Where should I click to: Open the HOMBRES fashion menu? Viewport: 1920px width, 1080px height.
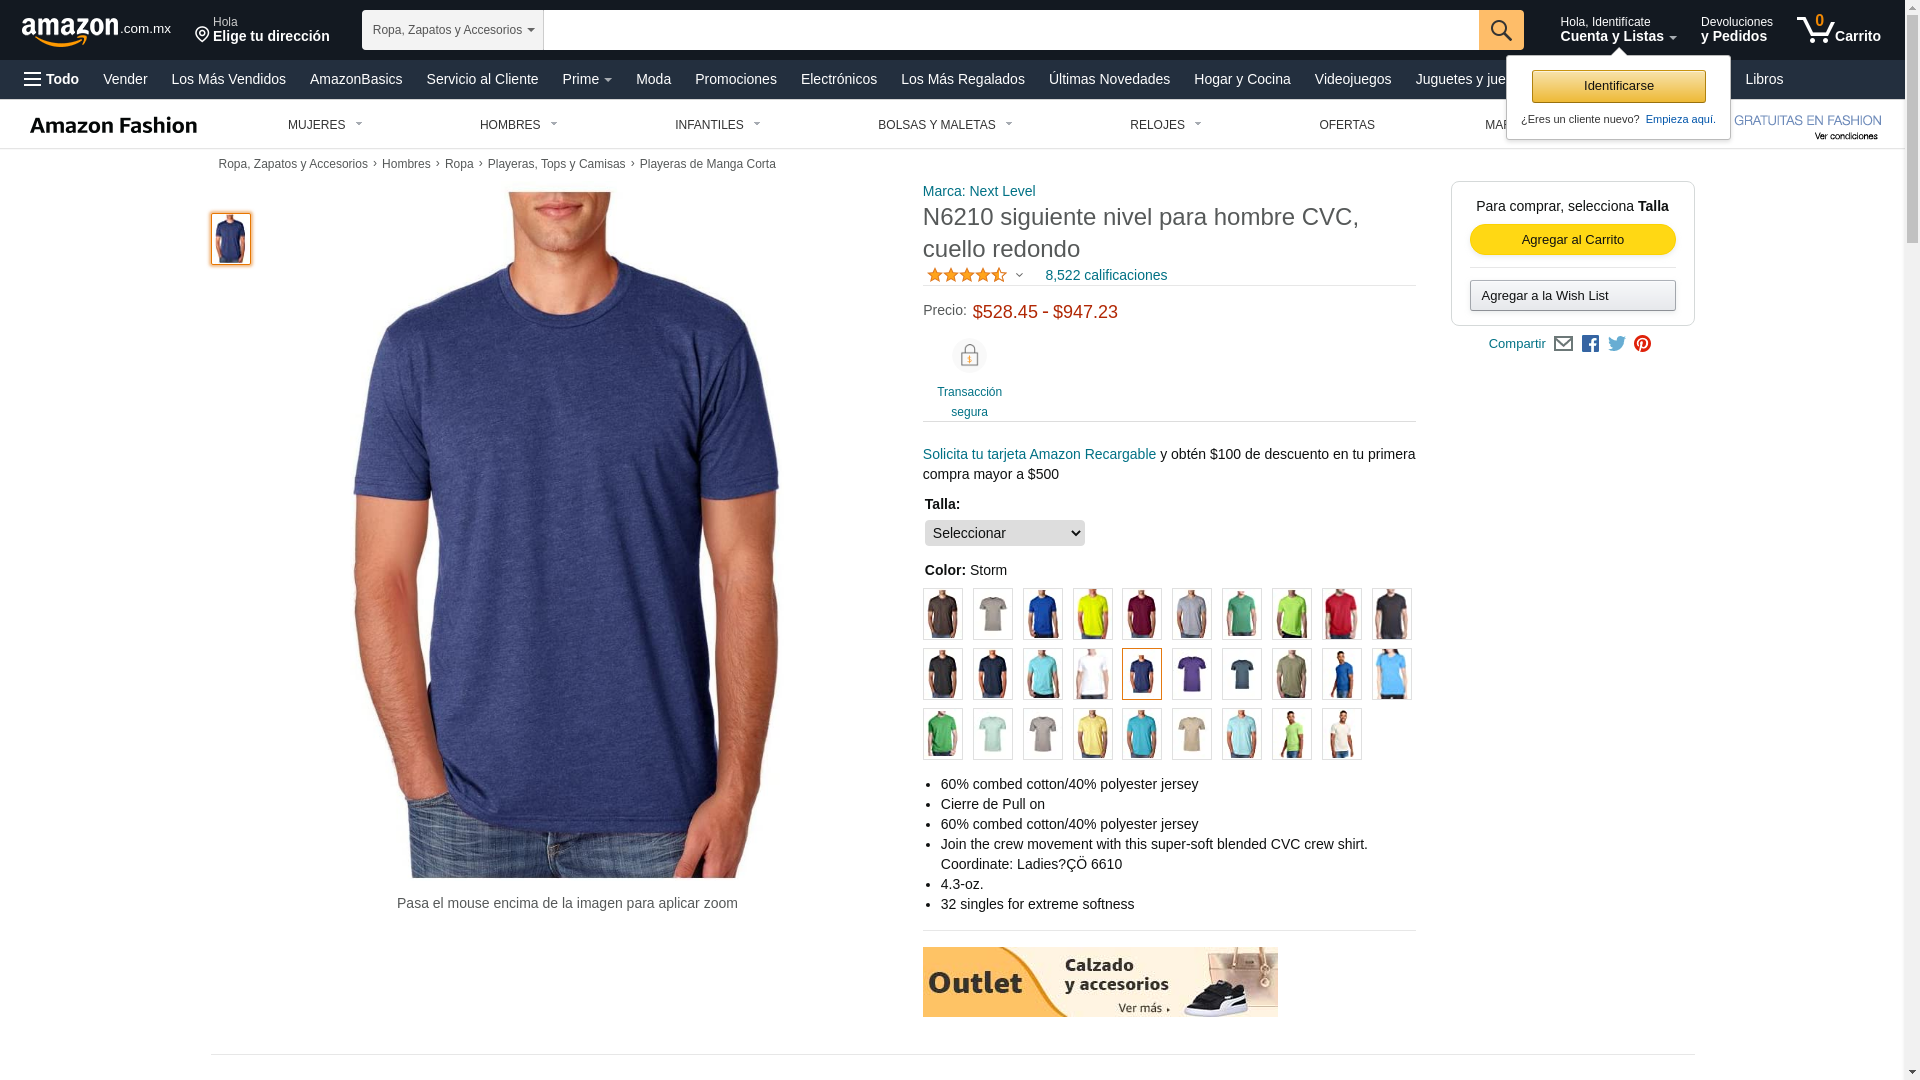click(518, 125)
